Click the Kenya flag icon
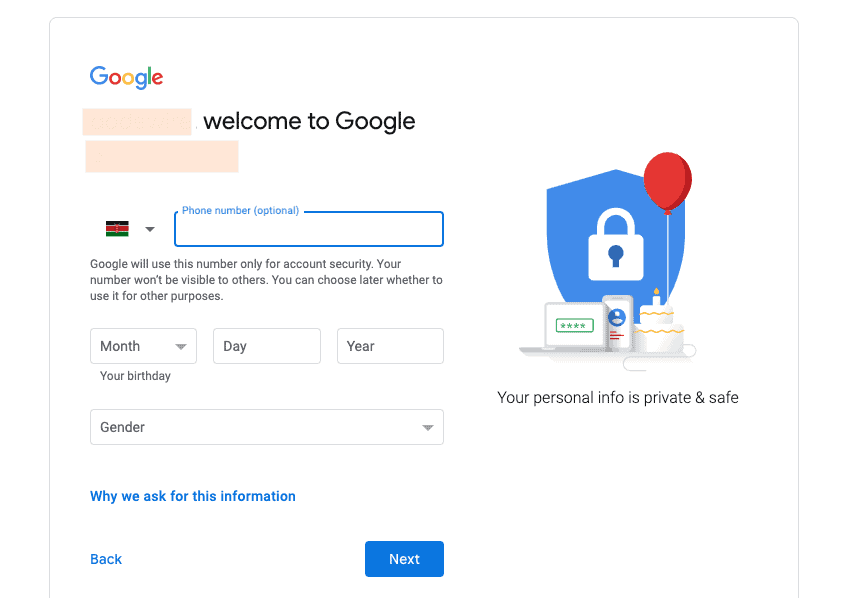Screen dimensions: 851x598 click(117, 229)
